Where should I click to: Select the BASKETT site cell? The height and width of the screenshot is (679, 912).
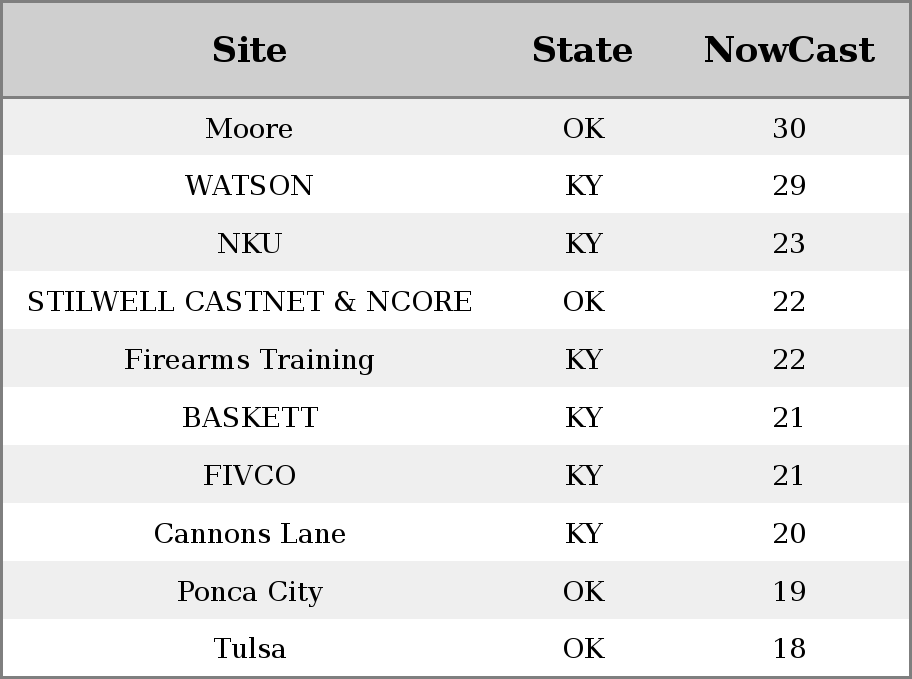pyautogui.click(x=250, y=417)
